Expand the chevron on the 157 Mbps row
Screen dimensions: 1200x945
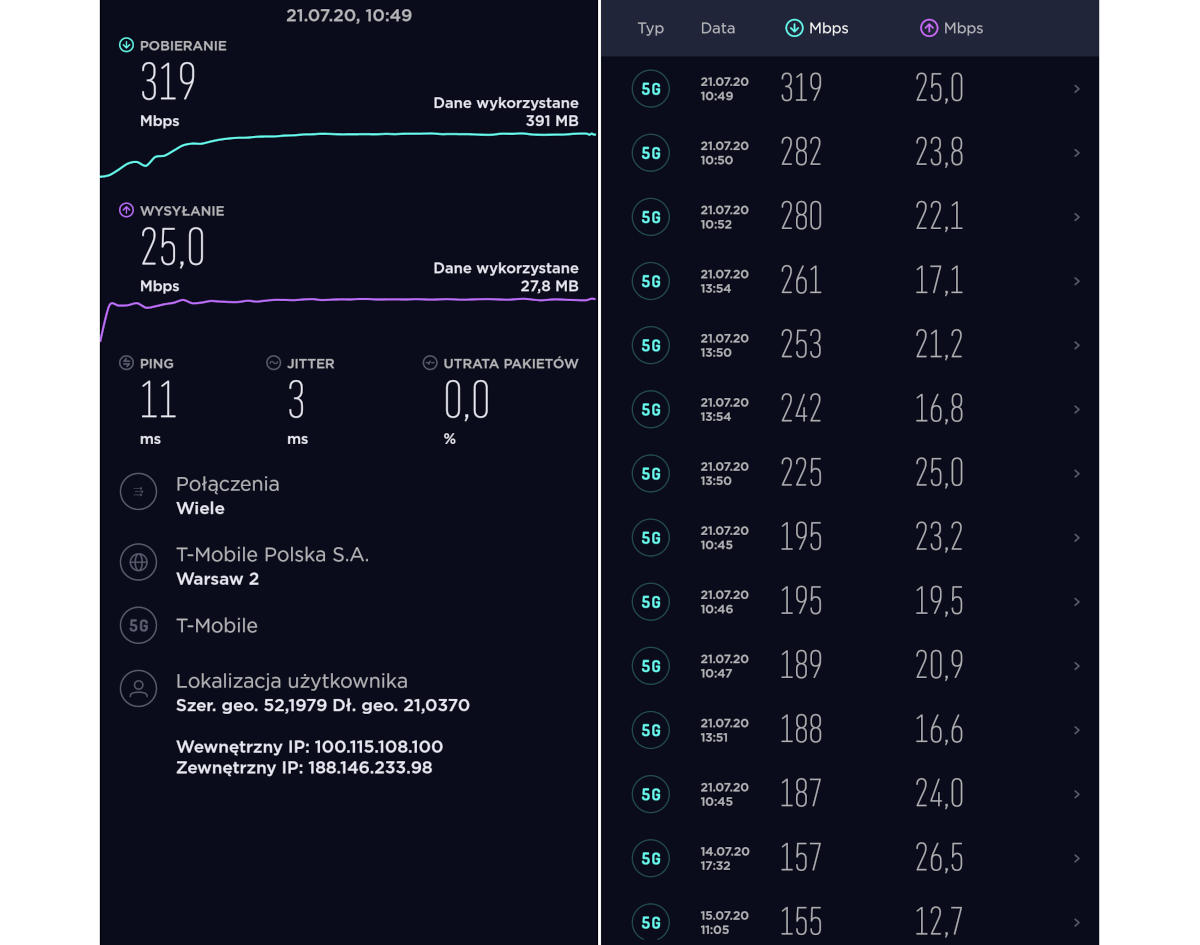tap(1076, 858)
